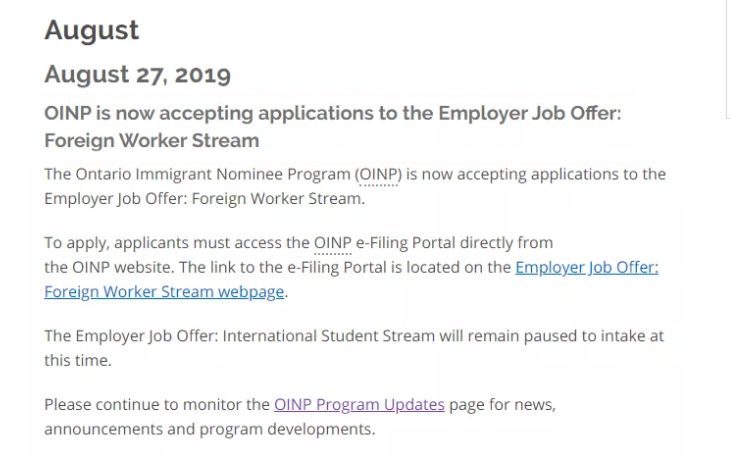Screen dimensions: 730x460
Task: Click the 'August 27, 2019' date heading
Action: [137, 75]
